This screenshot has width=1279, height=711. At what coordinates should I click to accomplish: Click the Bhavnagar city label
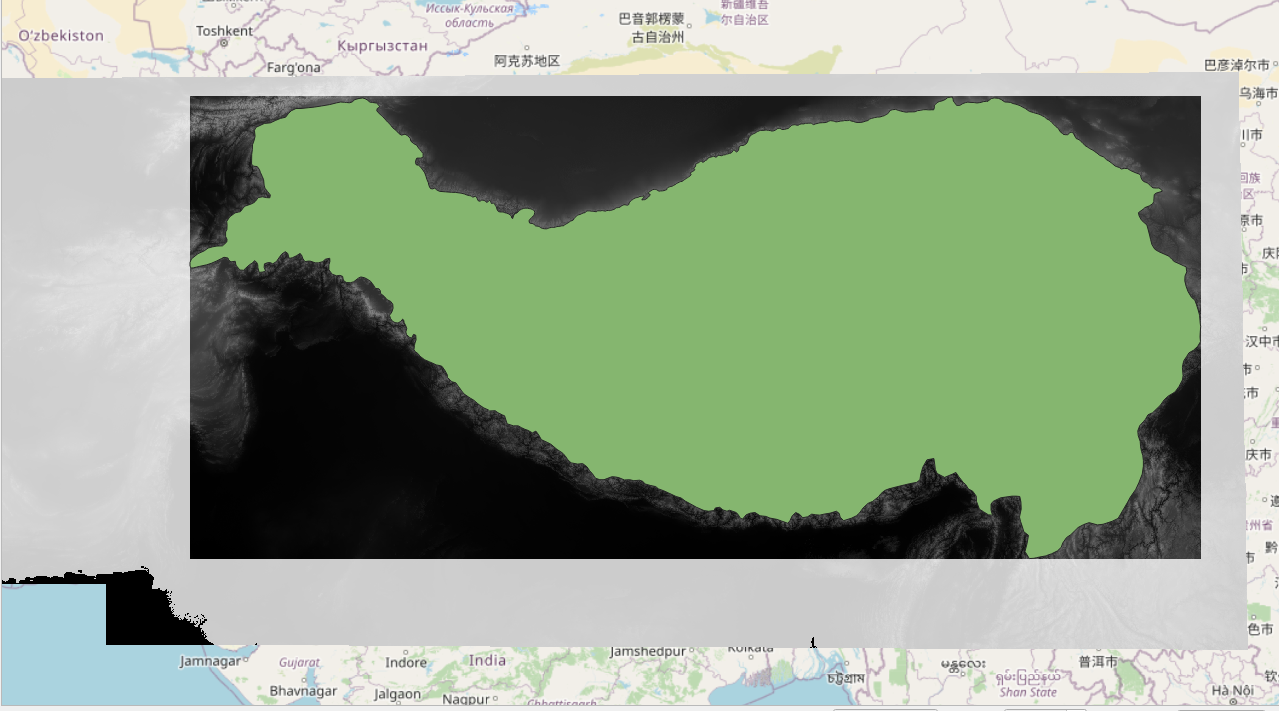303,691
